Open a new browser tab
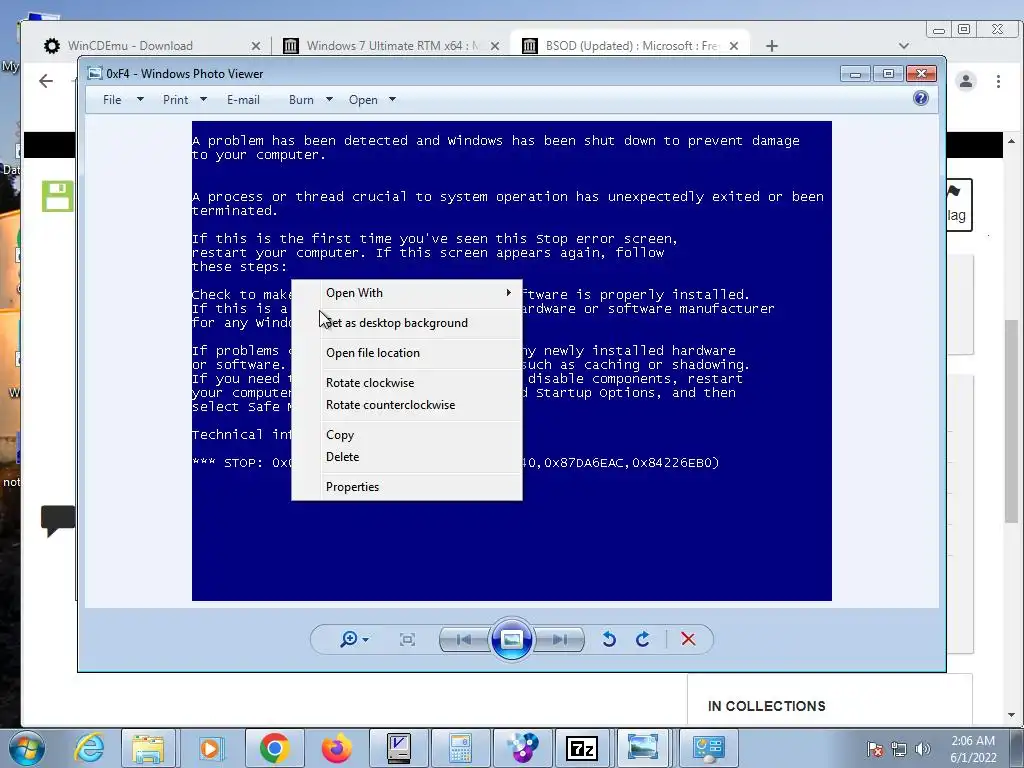 pos(771,46)
